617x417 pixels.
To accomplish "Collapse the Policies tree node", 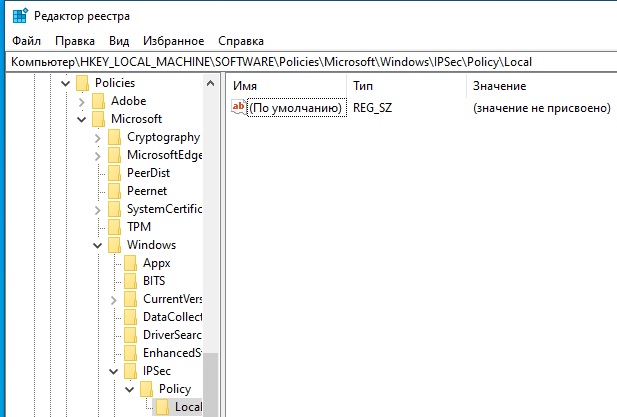I will (x=65, y=83).
